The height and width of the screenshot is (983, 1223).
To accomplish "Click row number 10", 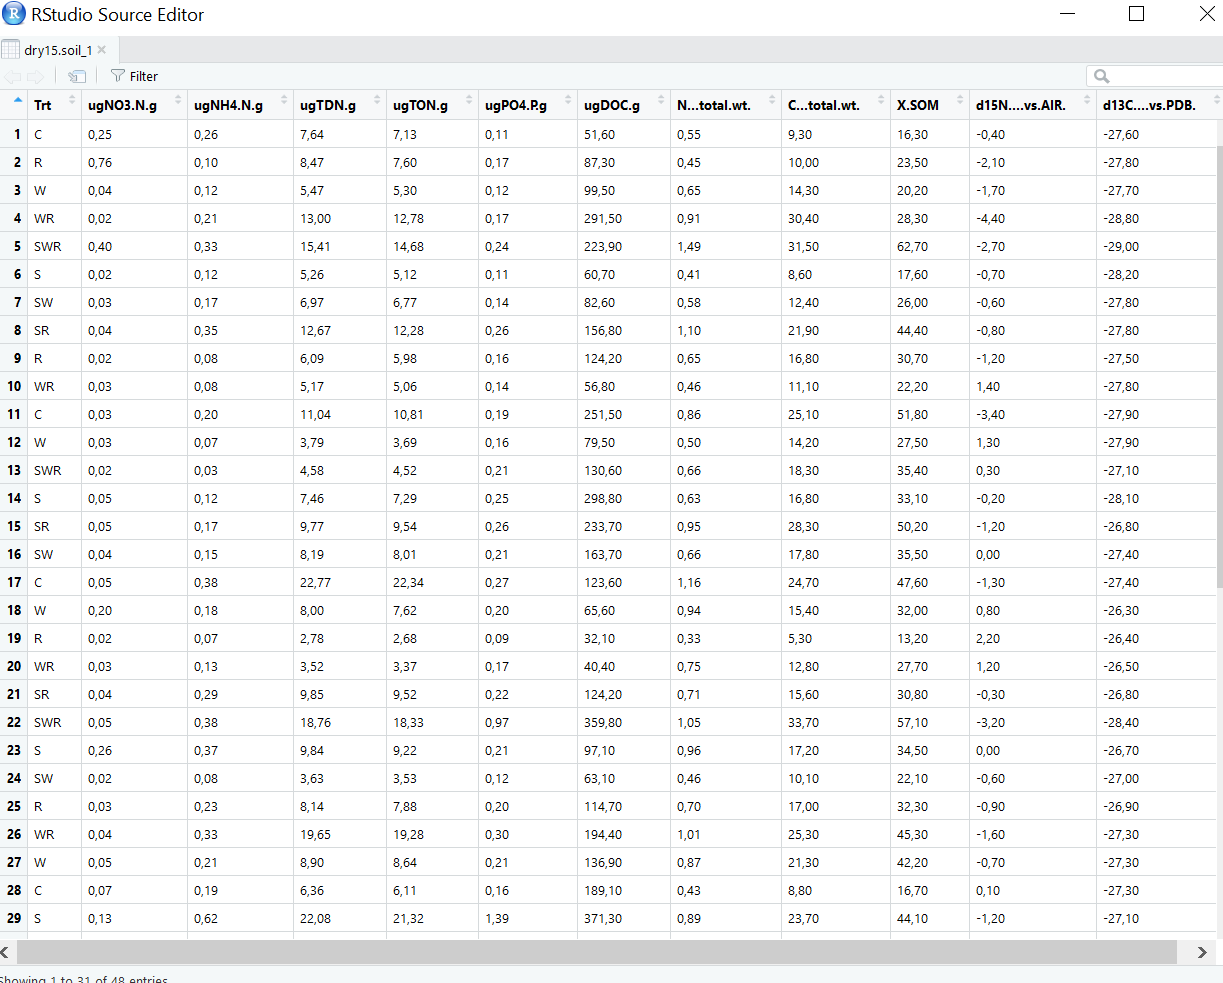I will pos(14,386).
